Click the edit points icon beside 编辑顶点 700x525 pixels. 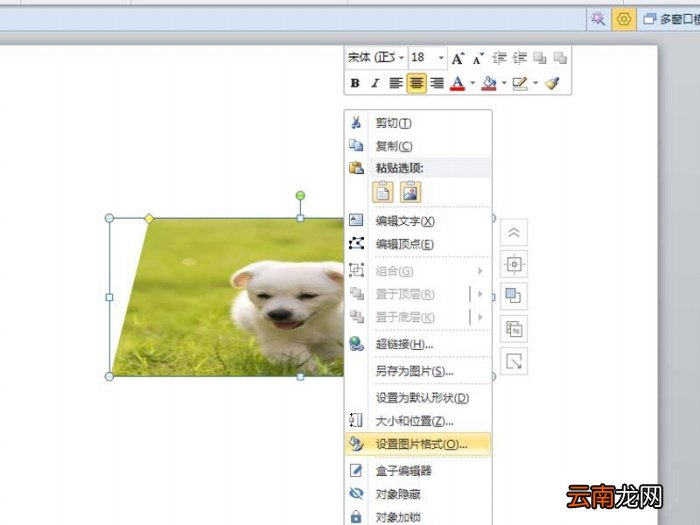pos(356,243)
